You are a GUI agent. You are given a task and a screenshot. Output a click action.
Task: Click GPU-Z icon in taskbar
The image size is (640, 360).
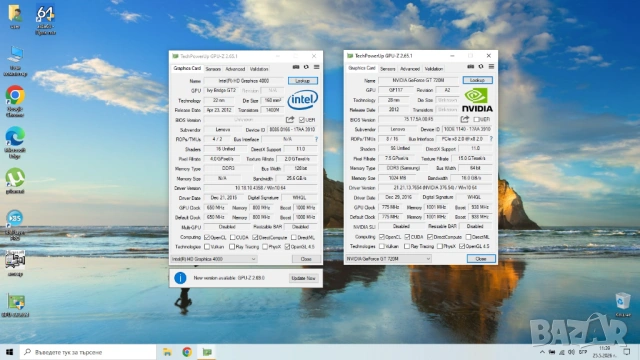tap(207, 352)
